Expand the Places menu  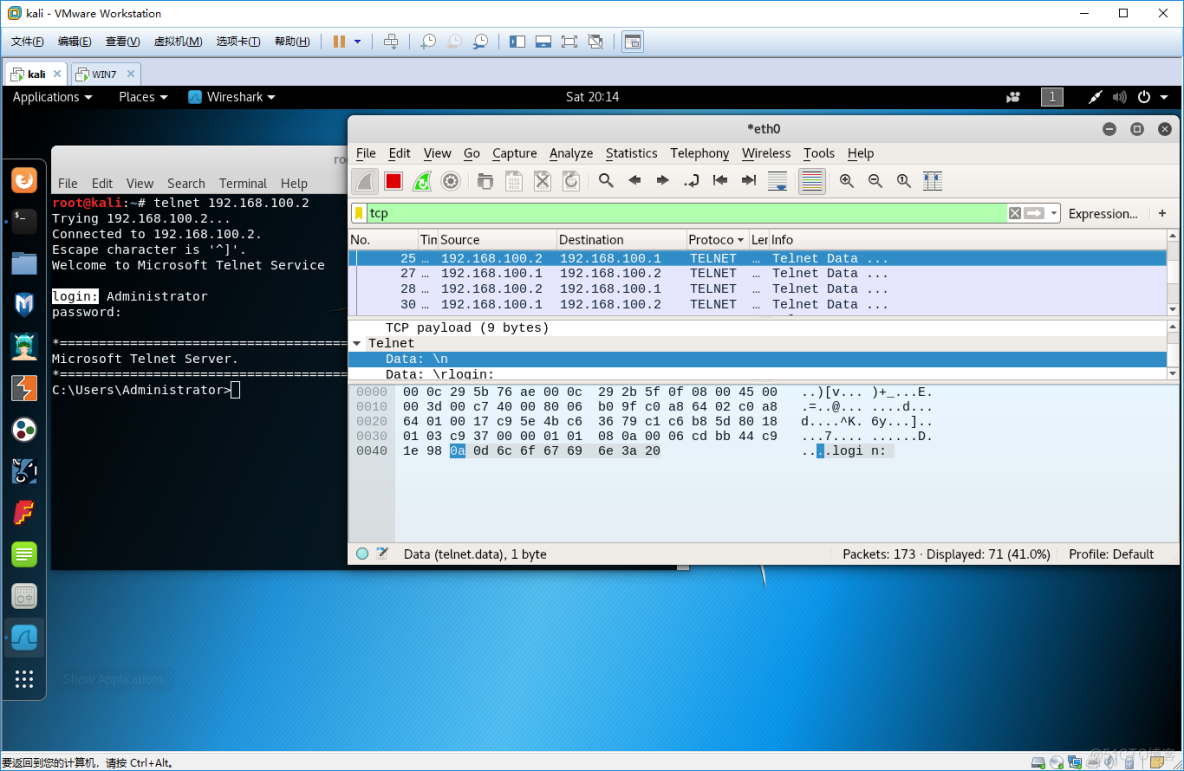click(x=143, y=97)
